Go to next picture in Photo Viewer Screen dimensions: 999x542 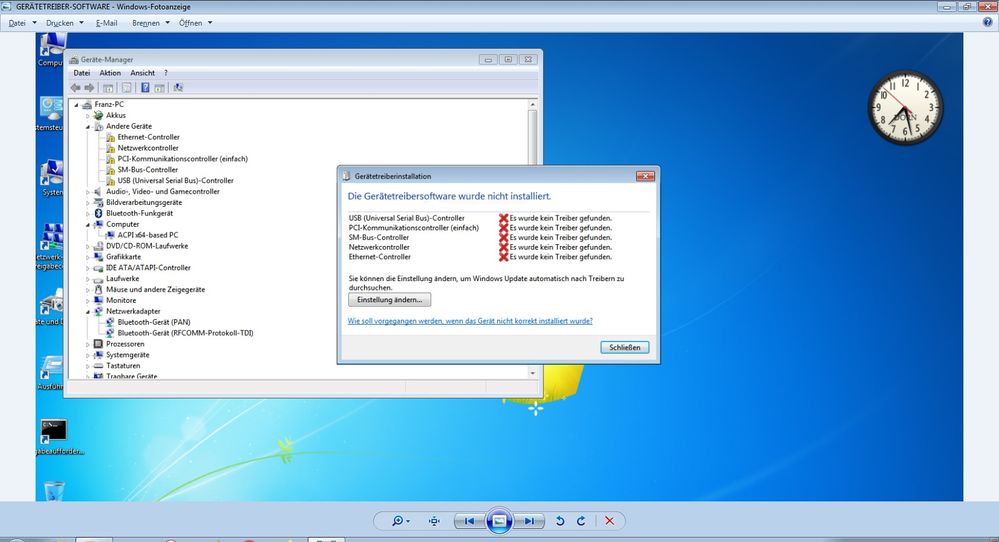[529, 521]
